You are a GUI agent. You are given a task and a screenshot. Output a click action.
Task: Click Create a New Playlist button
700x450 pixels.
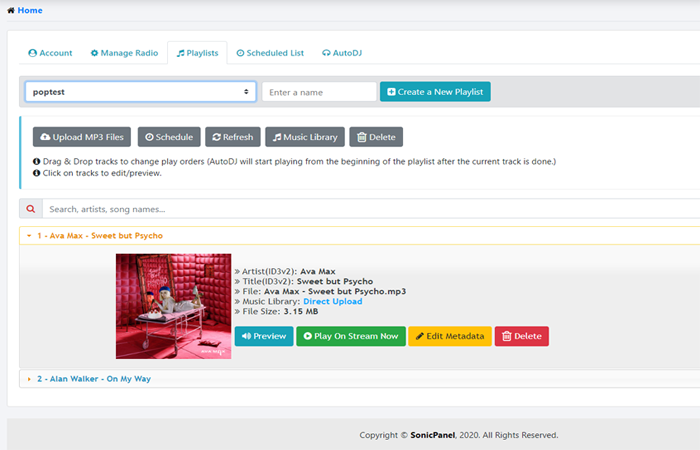coord(435,92)
